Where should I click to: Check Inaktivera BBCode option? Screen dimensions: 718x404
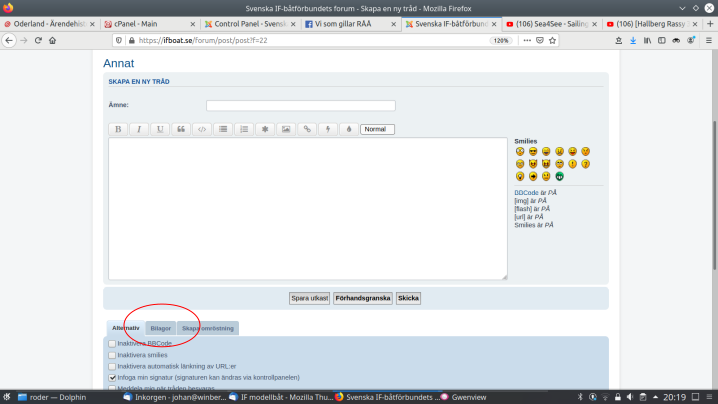pyautogui.click(x=112, y=344)
